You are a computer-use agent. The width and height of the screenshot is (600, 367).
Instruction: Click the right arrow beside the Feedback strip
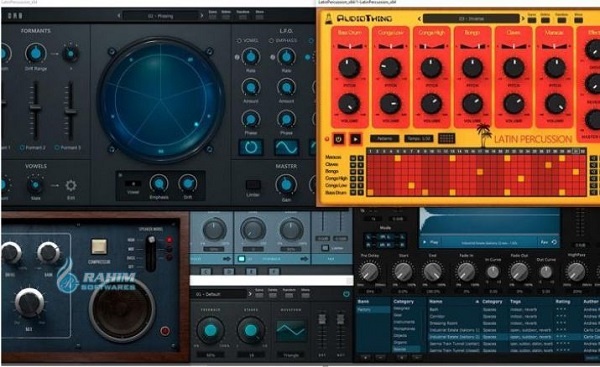pyautogui.click(x=304, y=259)
